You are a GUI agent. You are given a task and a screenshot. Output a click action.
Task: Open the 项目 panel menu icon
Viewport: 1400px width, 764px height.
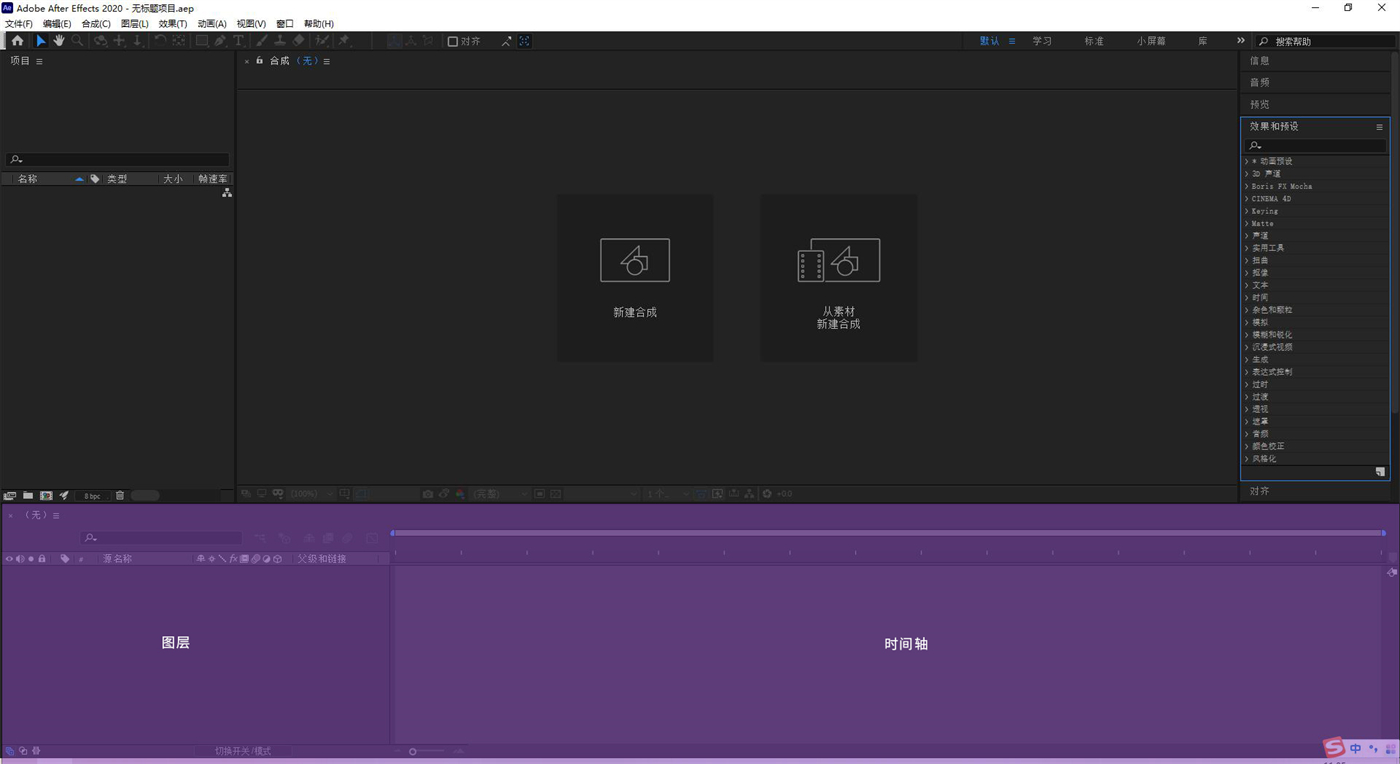point(39,61)
